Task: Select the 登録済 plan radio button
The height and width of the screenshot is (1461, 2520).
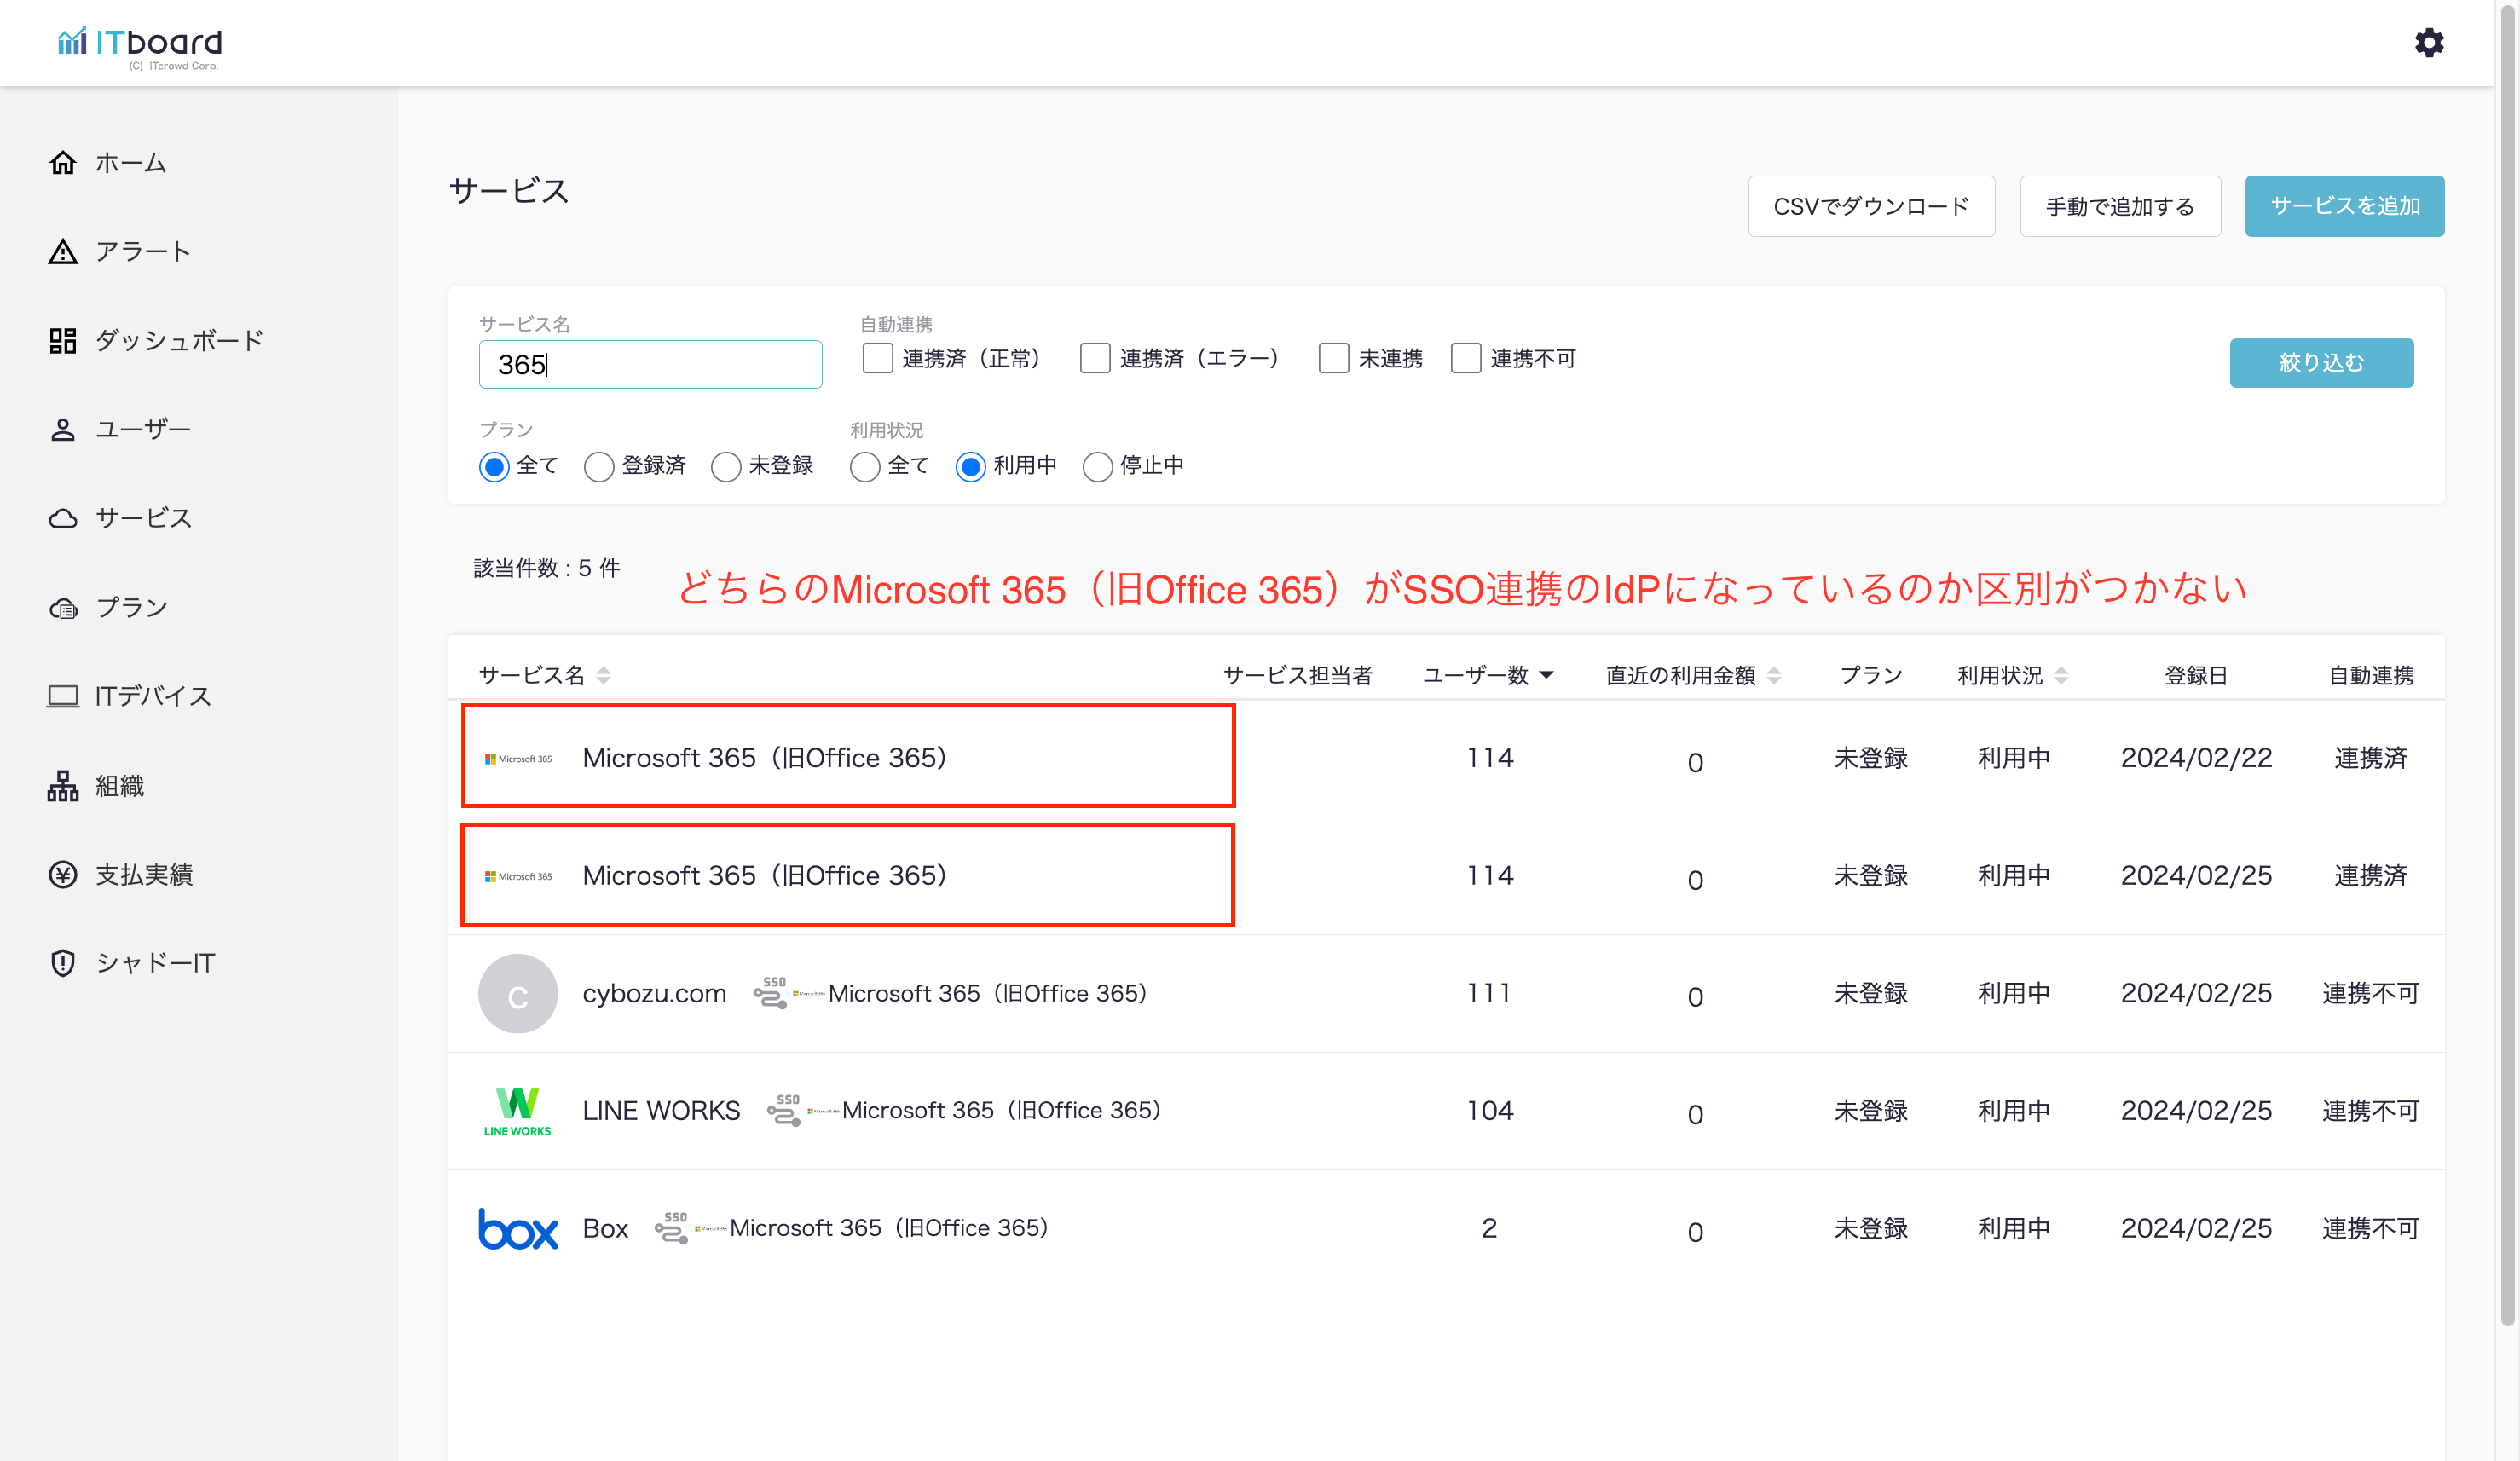Action: (598, 466)
